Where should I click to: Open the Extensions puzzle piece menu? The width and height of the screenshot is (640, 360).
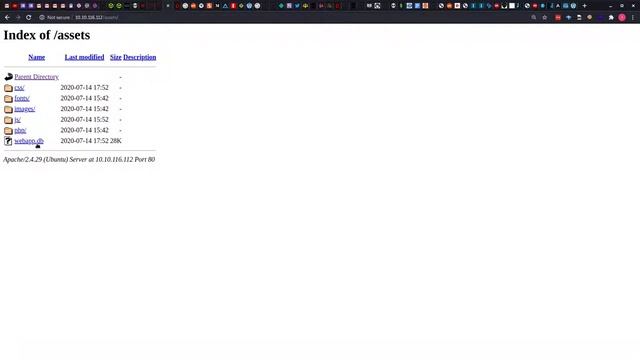(611, 18)
